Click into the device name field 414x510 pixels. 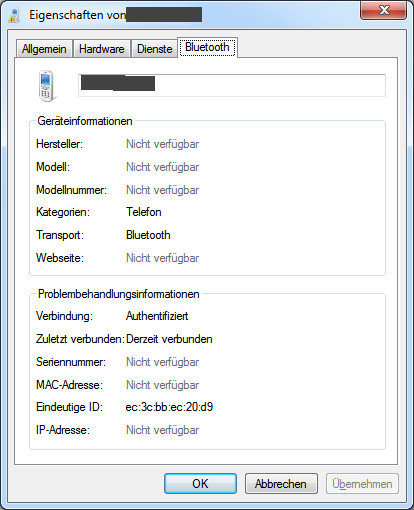pos(232,86)
